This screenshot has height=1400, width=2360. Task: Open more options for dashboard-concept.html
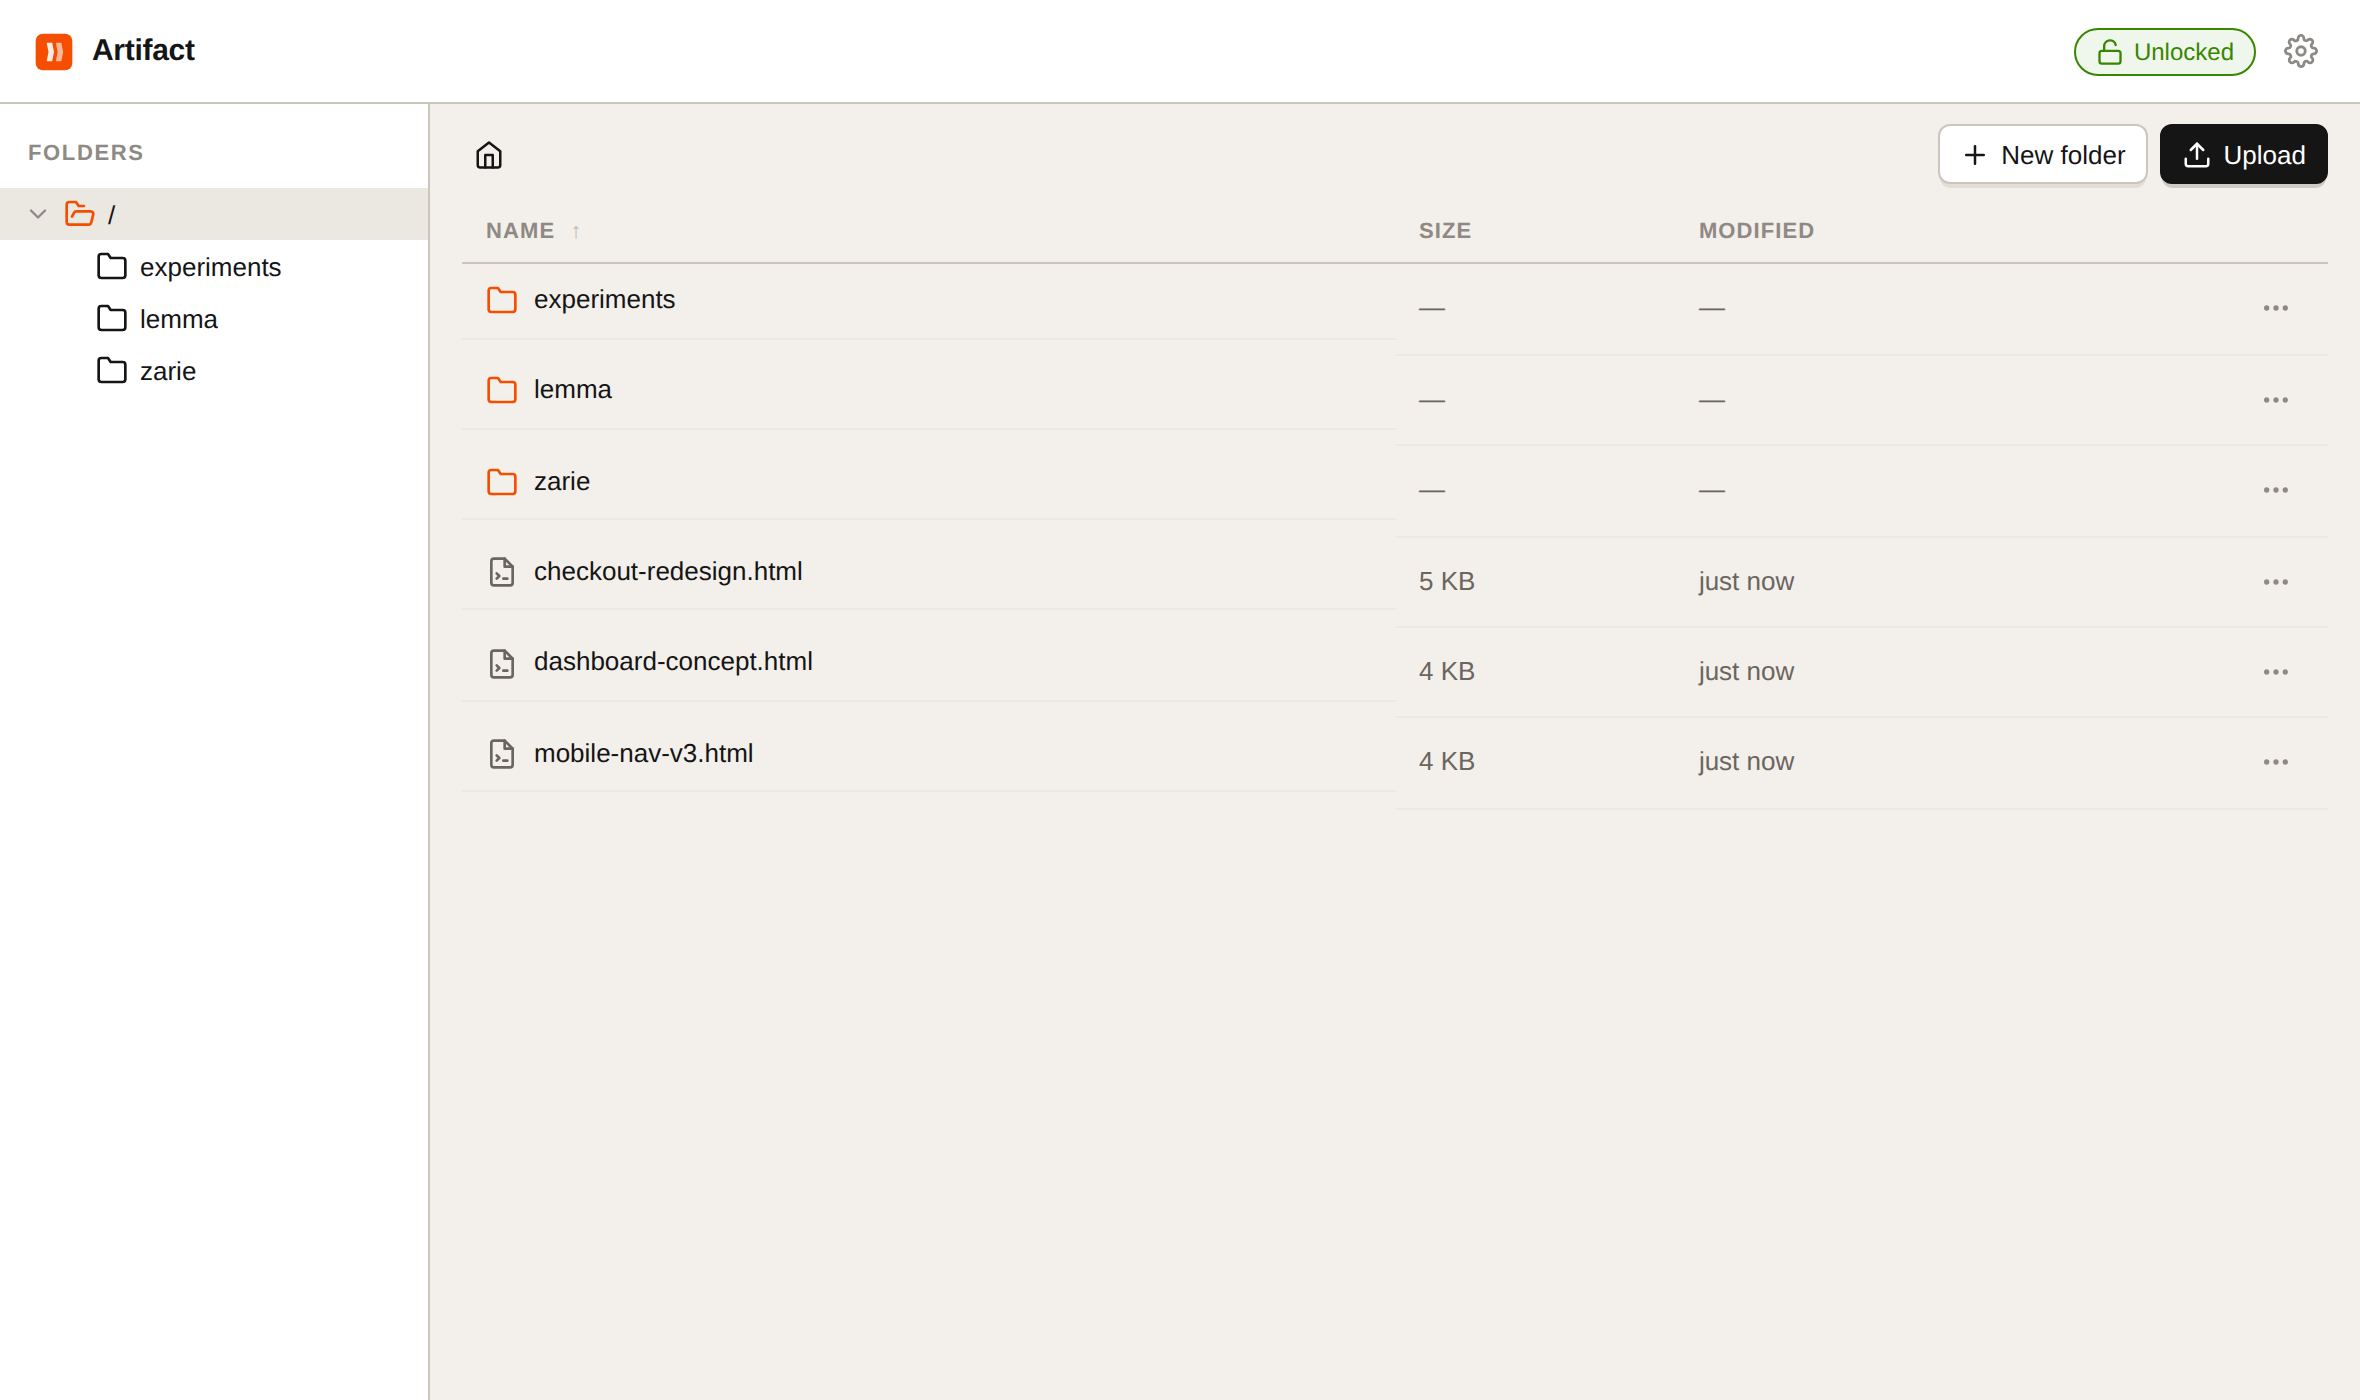(2276, 672)
